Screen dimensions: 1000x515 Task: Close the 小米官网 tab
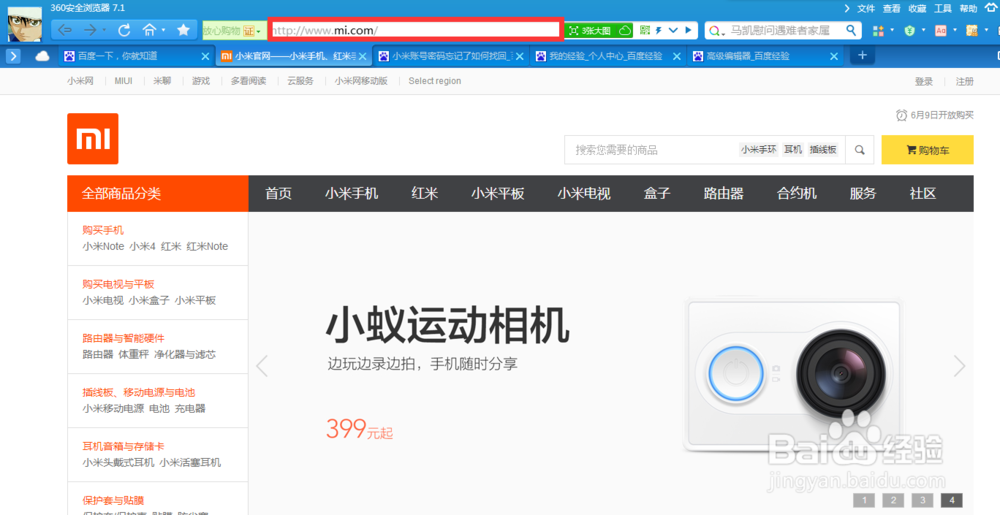[x=363, y=56]
